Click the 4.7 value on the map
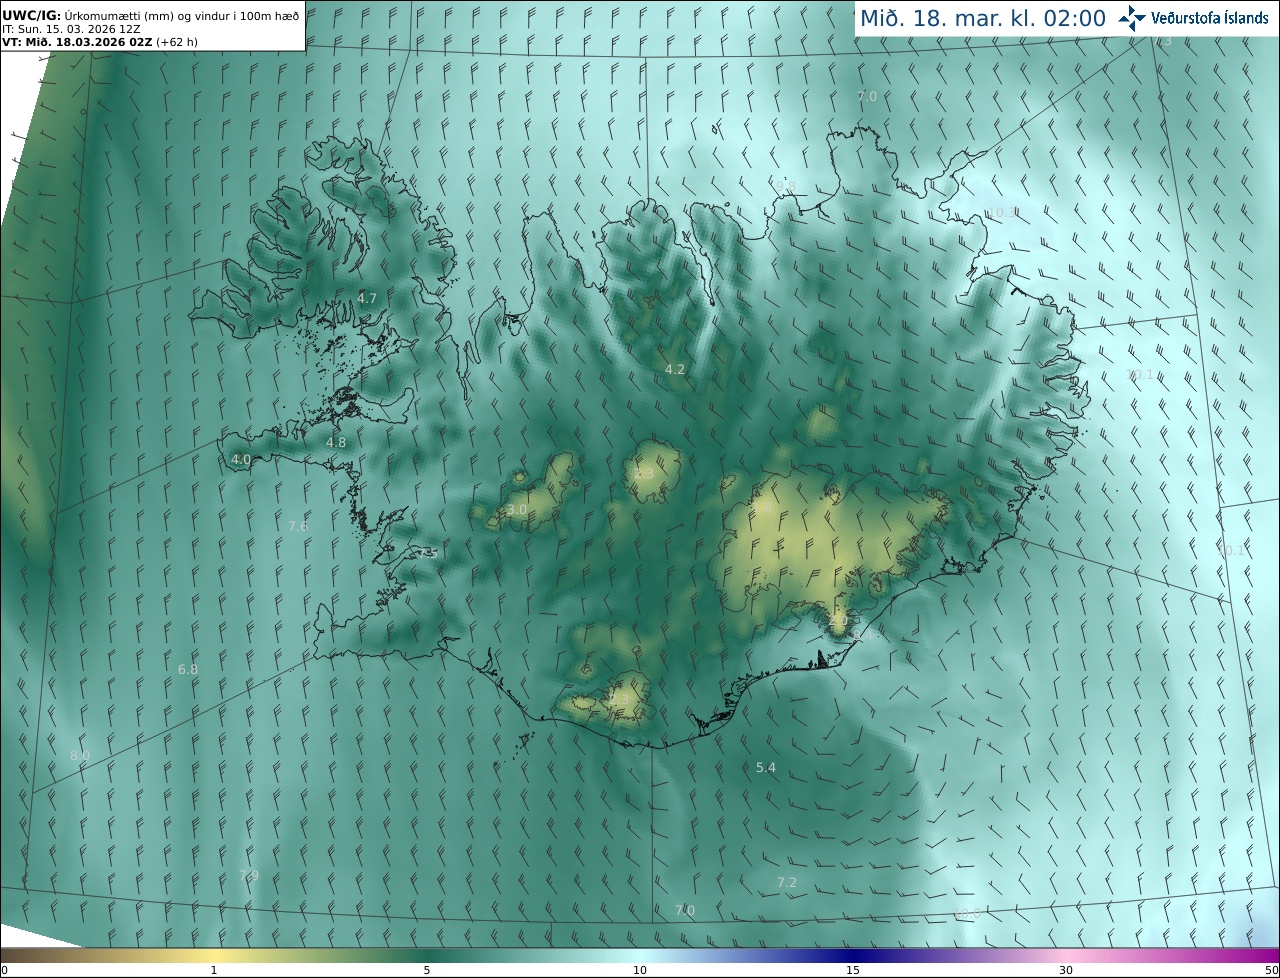The image size is (1280, 978). pyautogui.click(x=367, y=298)
